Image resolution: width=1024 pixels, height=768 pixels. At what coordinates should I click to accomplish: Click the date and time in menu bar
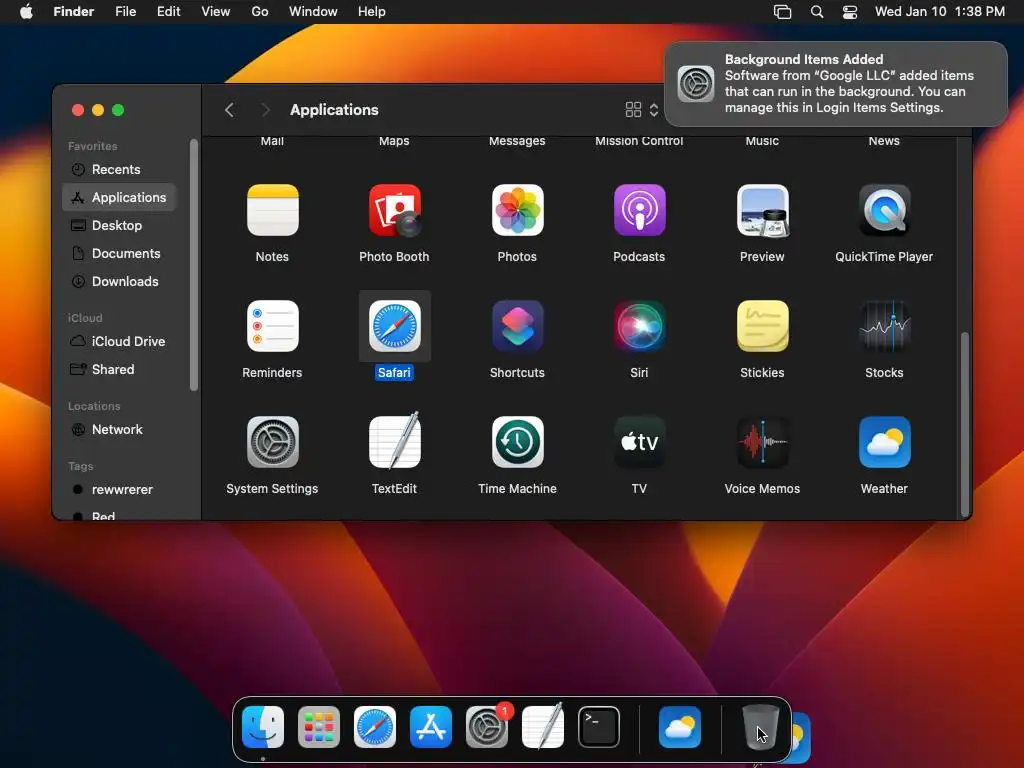tap(940, 12)
